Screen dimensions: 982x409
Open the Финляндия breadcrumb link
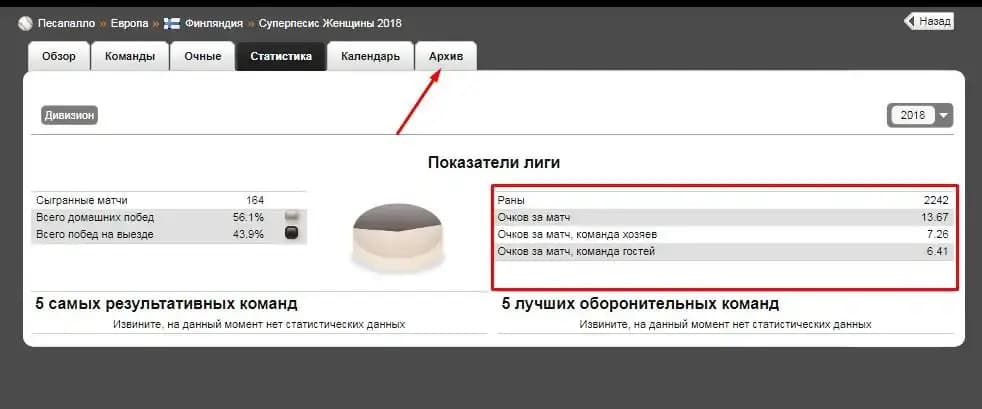tap(214, 24)
